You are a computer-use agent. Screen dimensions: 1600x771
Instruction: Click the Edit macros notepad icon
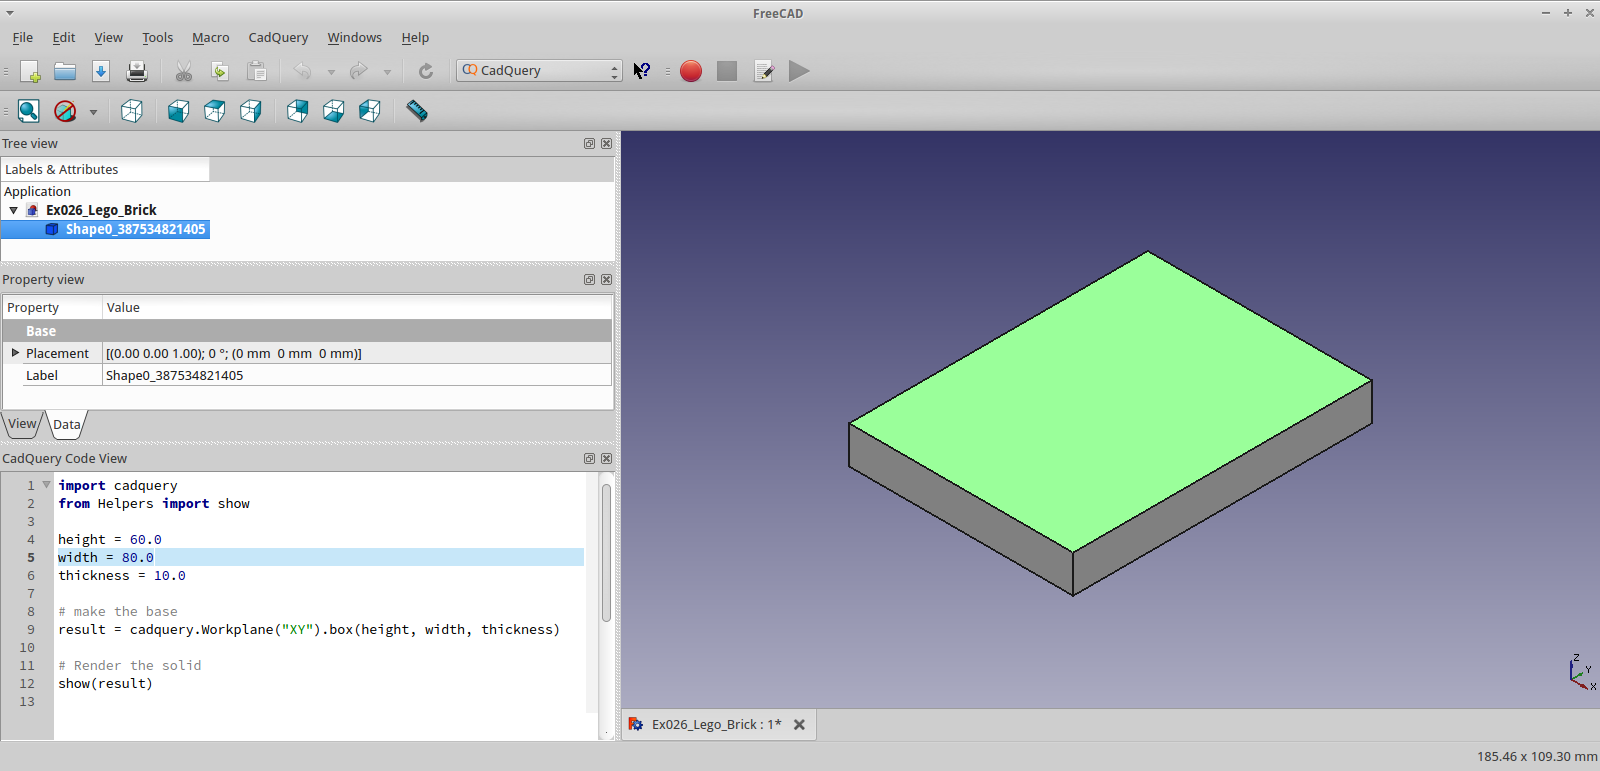point(764,71)
